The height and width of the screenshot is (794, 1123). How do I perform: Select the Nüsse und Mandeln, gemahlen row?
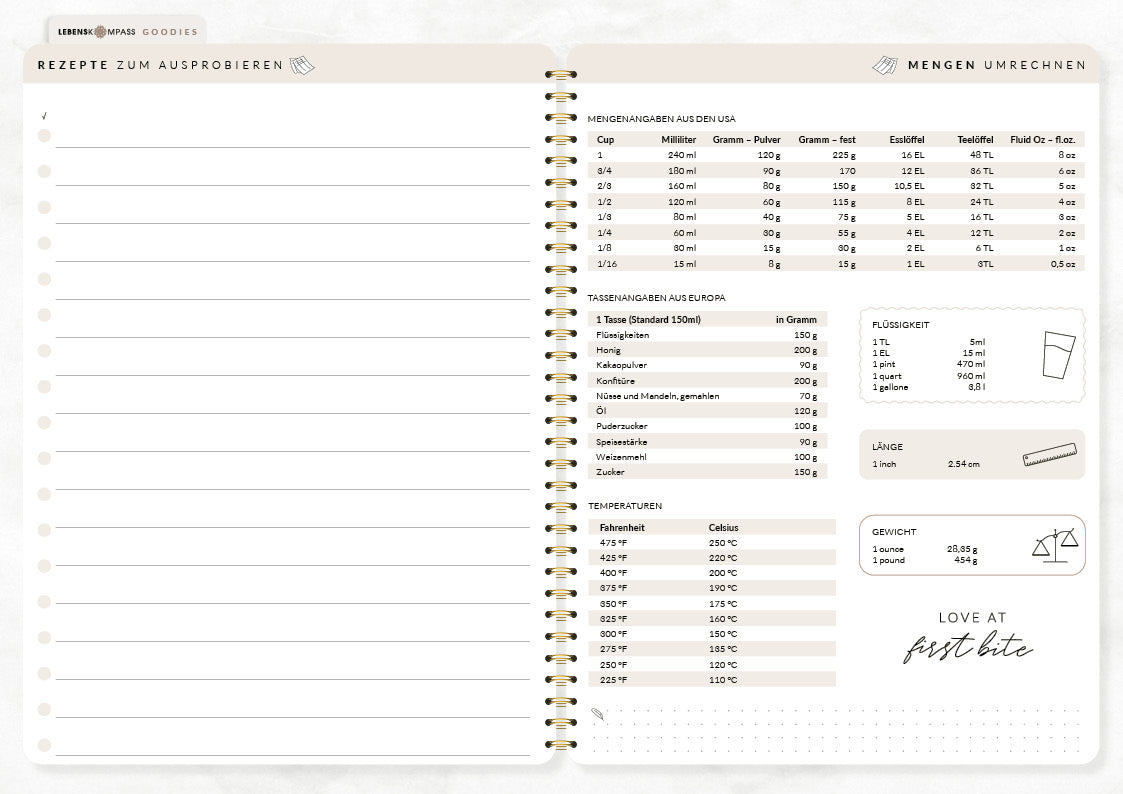pos(708,396)
